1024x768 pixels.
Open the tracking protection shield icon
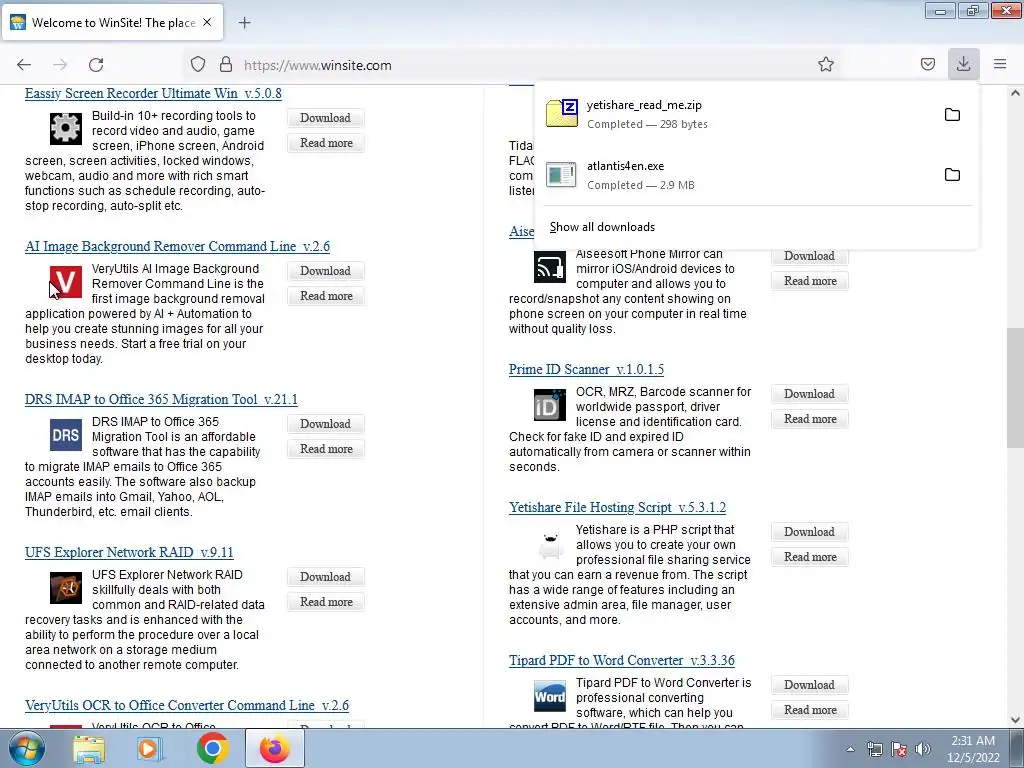click(198, 65)
